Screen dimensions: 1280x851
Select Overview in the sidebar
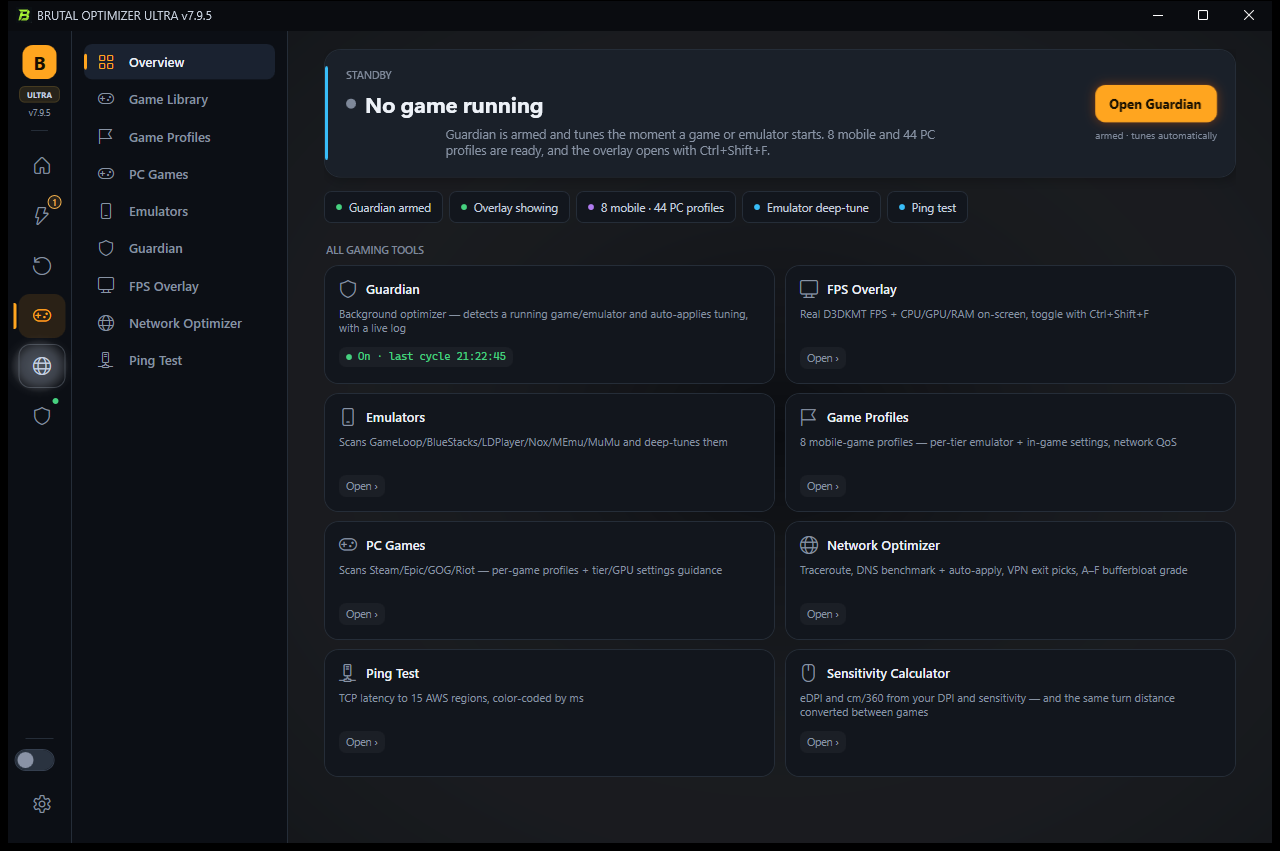180,62
